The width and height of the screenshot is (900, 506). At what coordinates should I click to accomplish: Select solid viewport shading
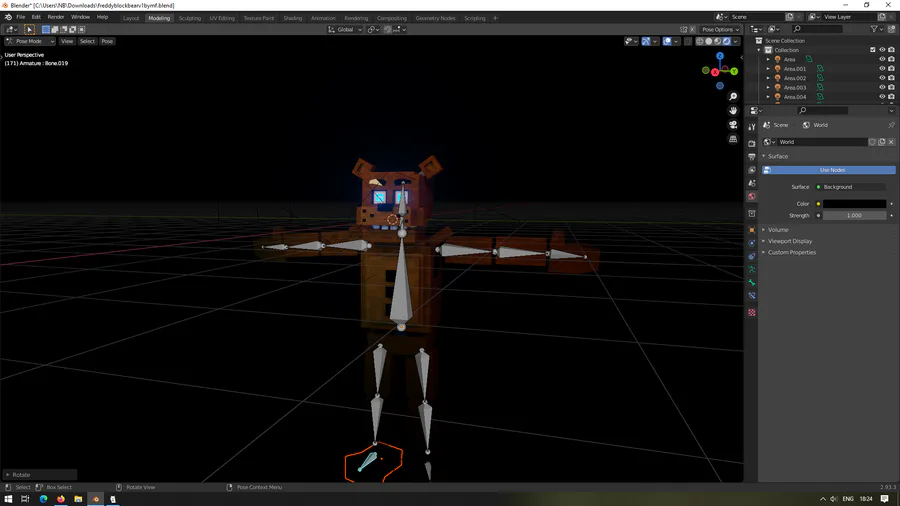709,41
